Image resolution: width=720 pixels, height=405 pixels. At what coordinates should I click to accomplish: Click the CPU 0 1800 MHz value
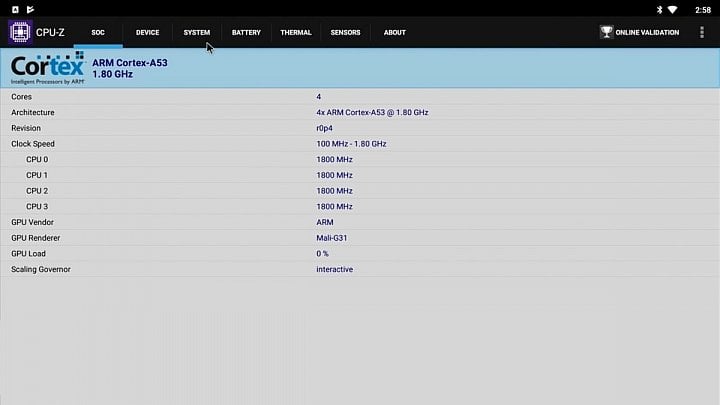click(x=334, y=159)
